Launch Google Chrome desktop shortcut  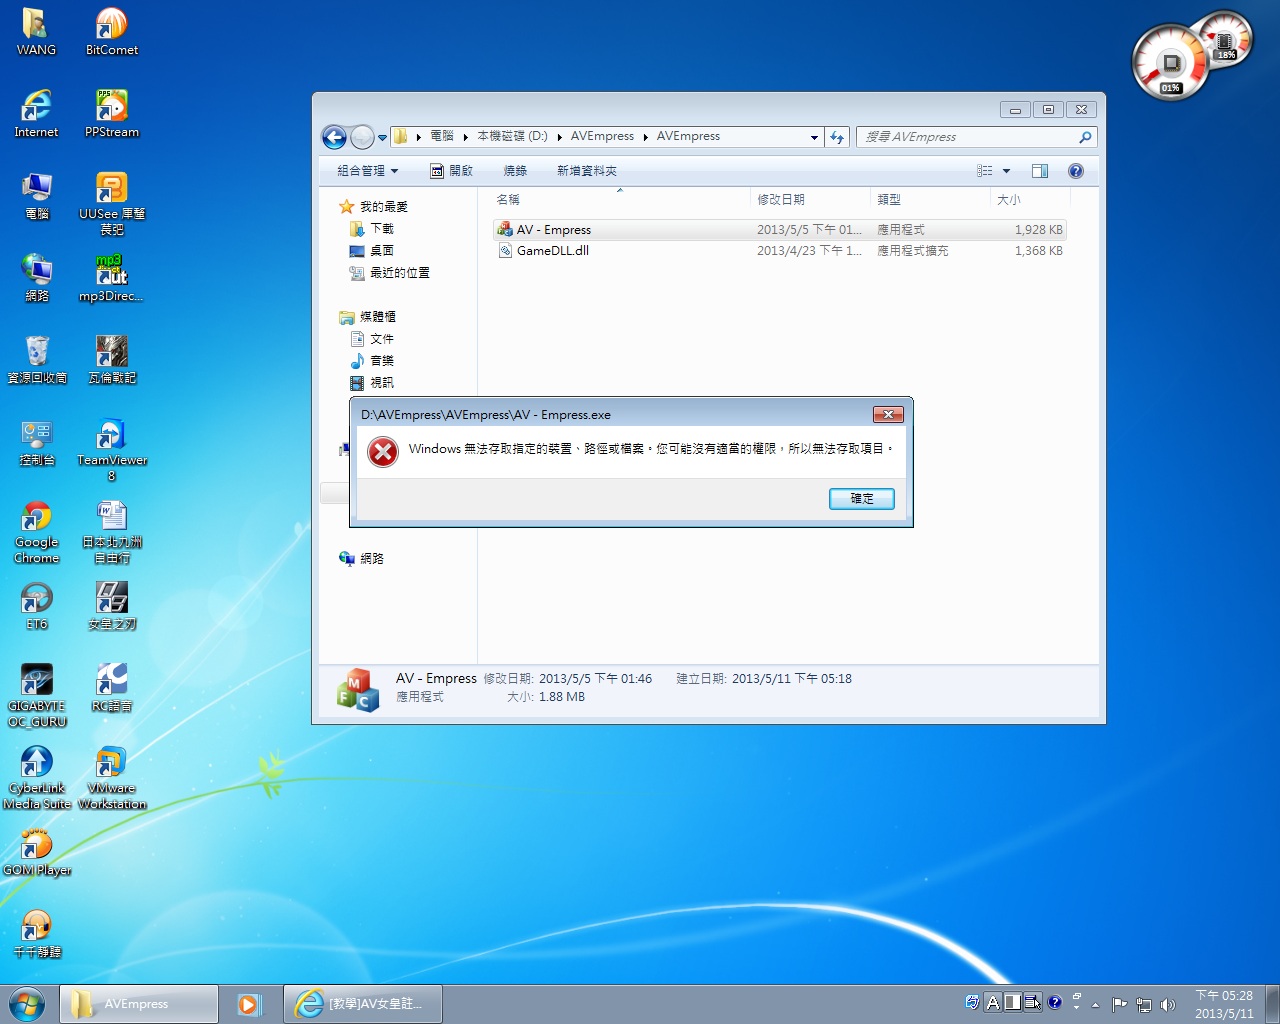tap(36, 533)
